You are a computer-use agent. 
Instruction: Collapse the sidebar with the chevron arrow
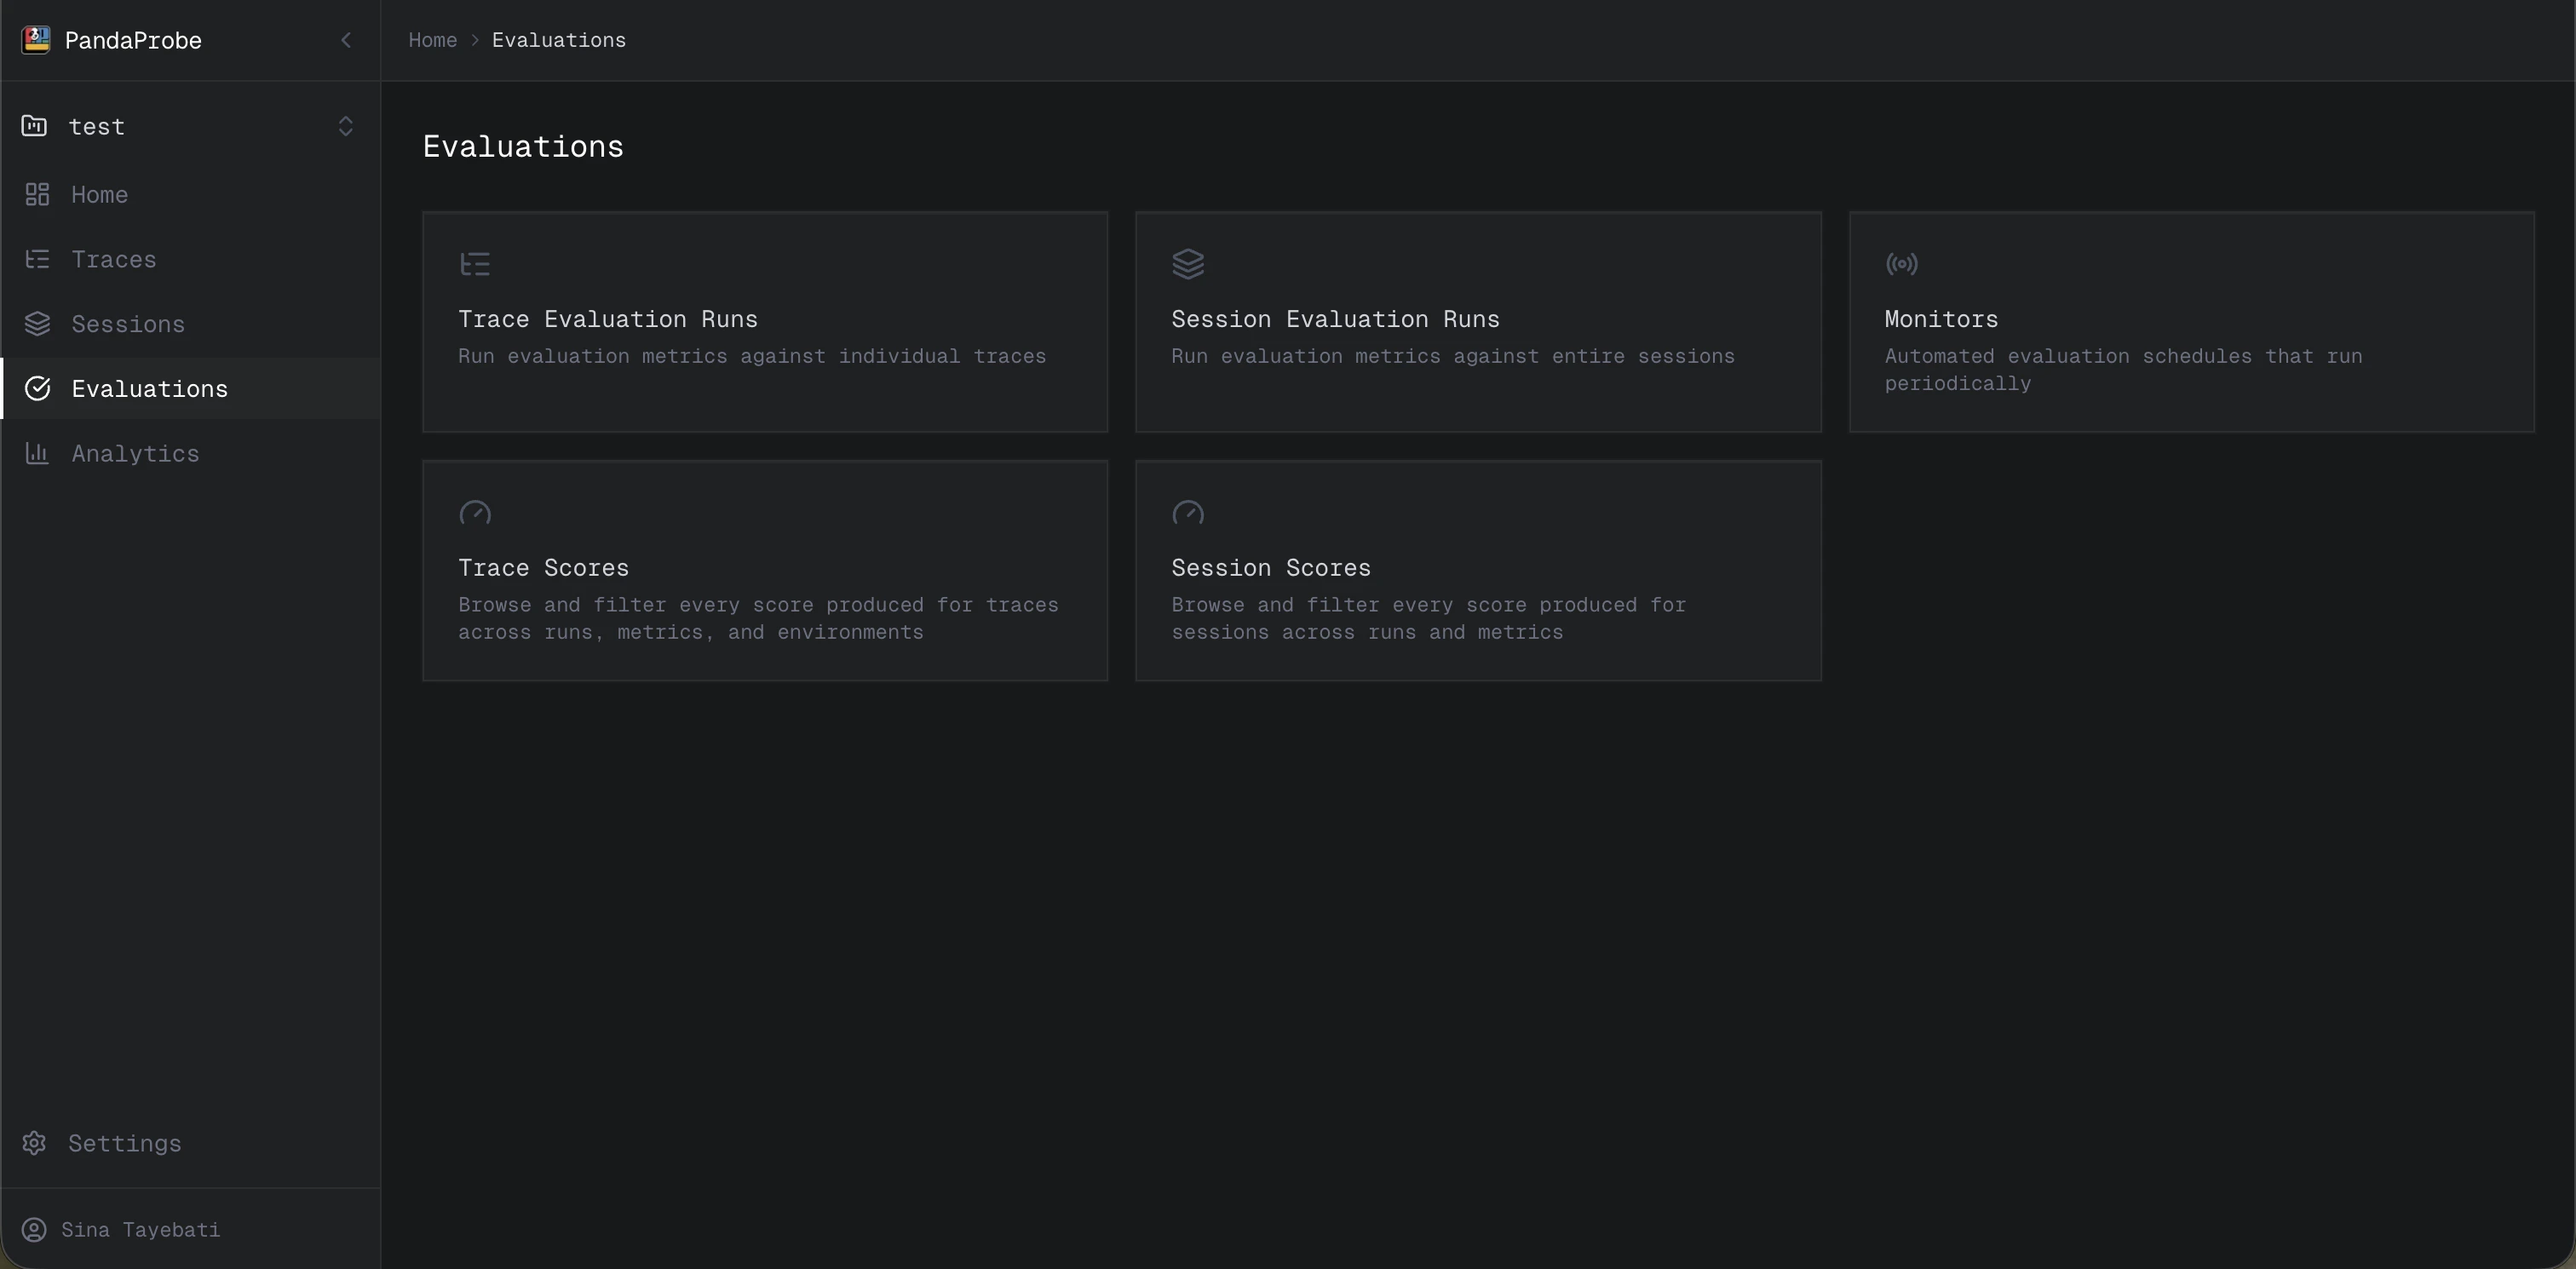click(x=346, y=40)
